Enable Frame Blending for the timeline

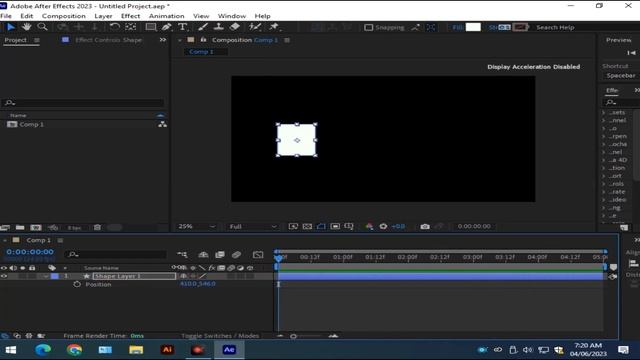[220, 255]
